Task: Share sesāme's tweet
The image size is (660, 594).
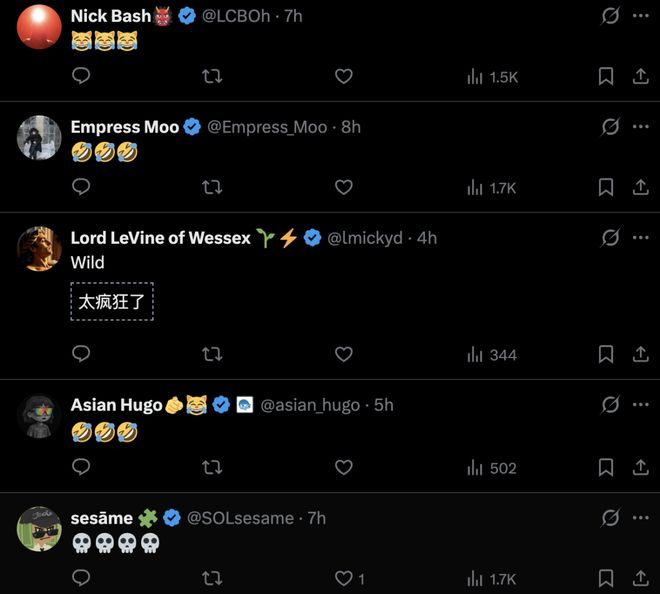Action: pyautogui.click(x=640, y=578)
